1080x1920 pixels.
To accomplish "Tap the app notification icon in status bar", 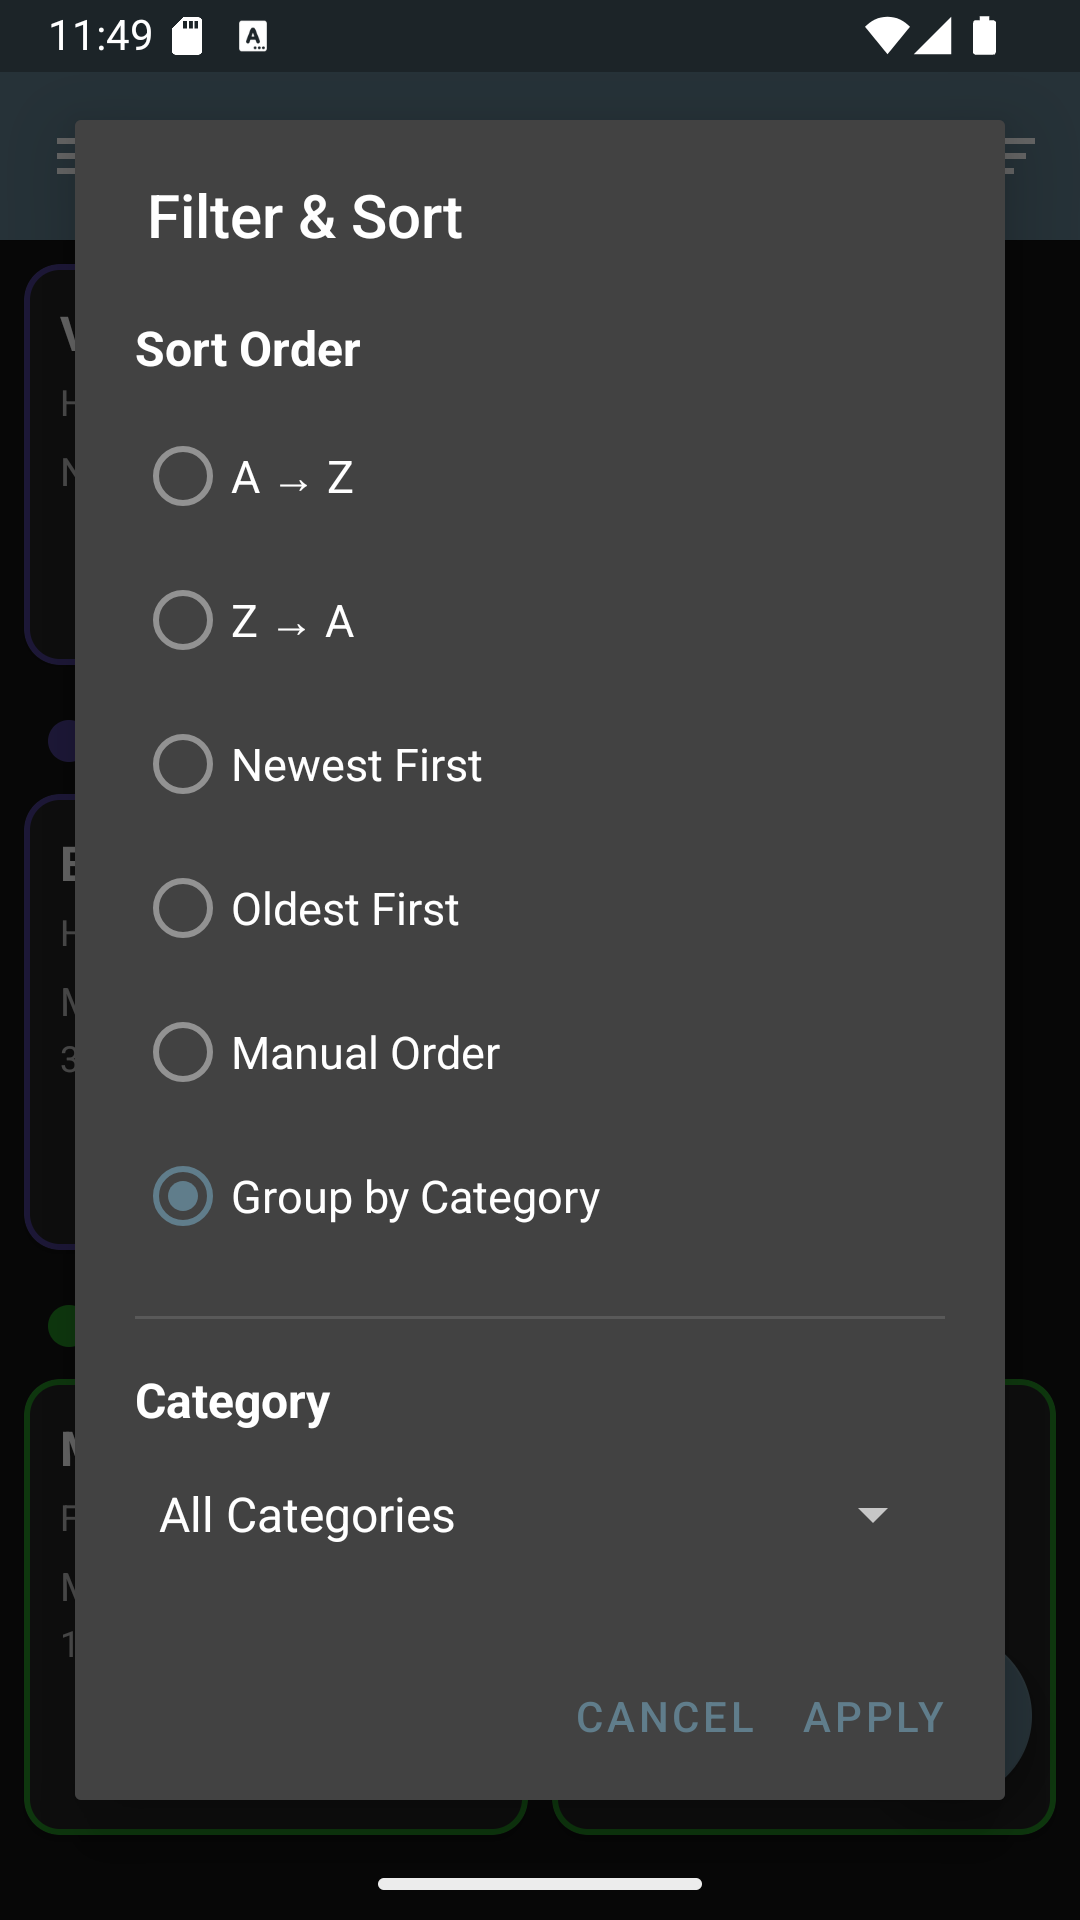I will (x=256, y=36).
